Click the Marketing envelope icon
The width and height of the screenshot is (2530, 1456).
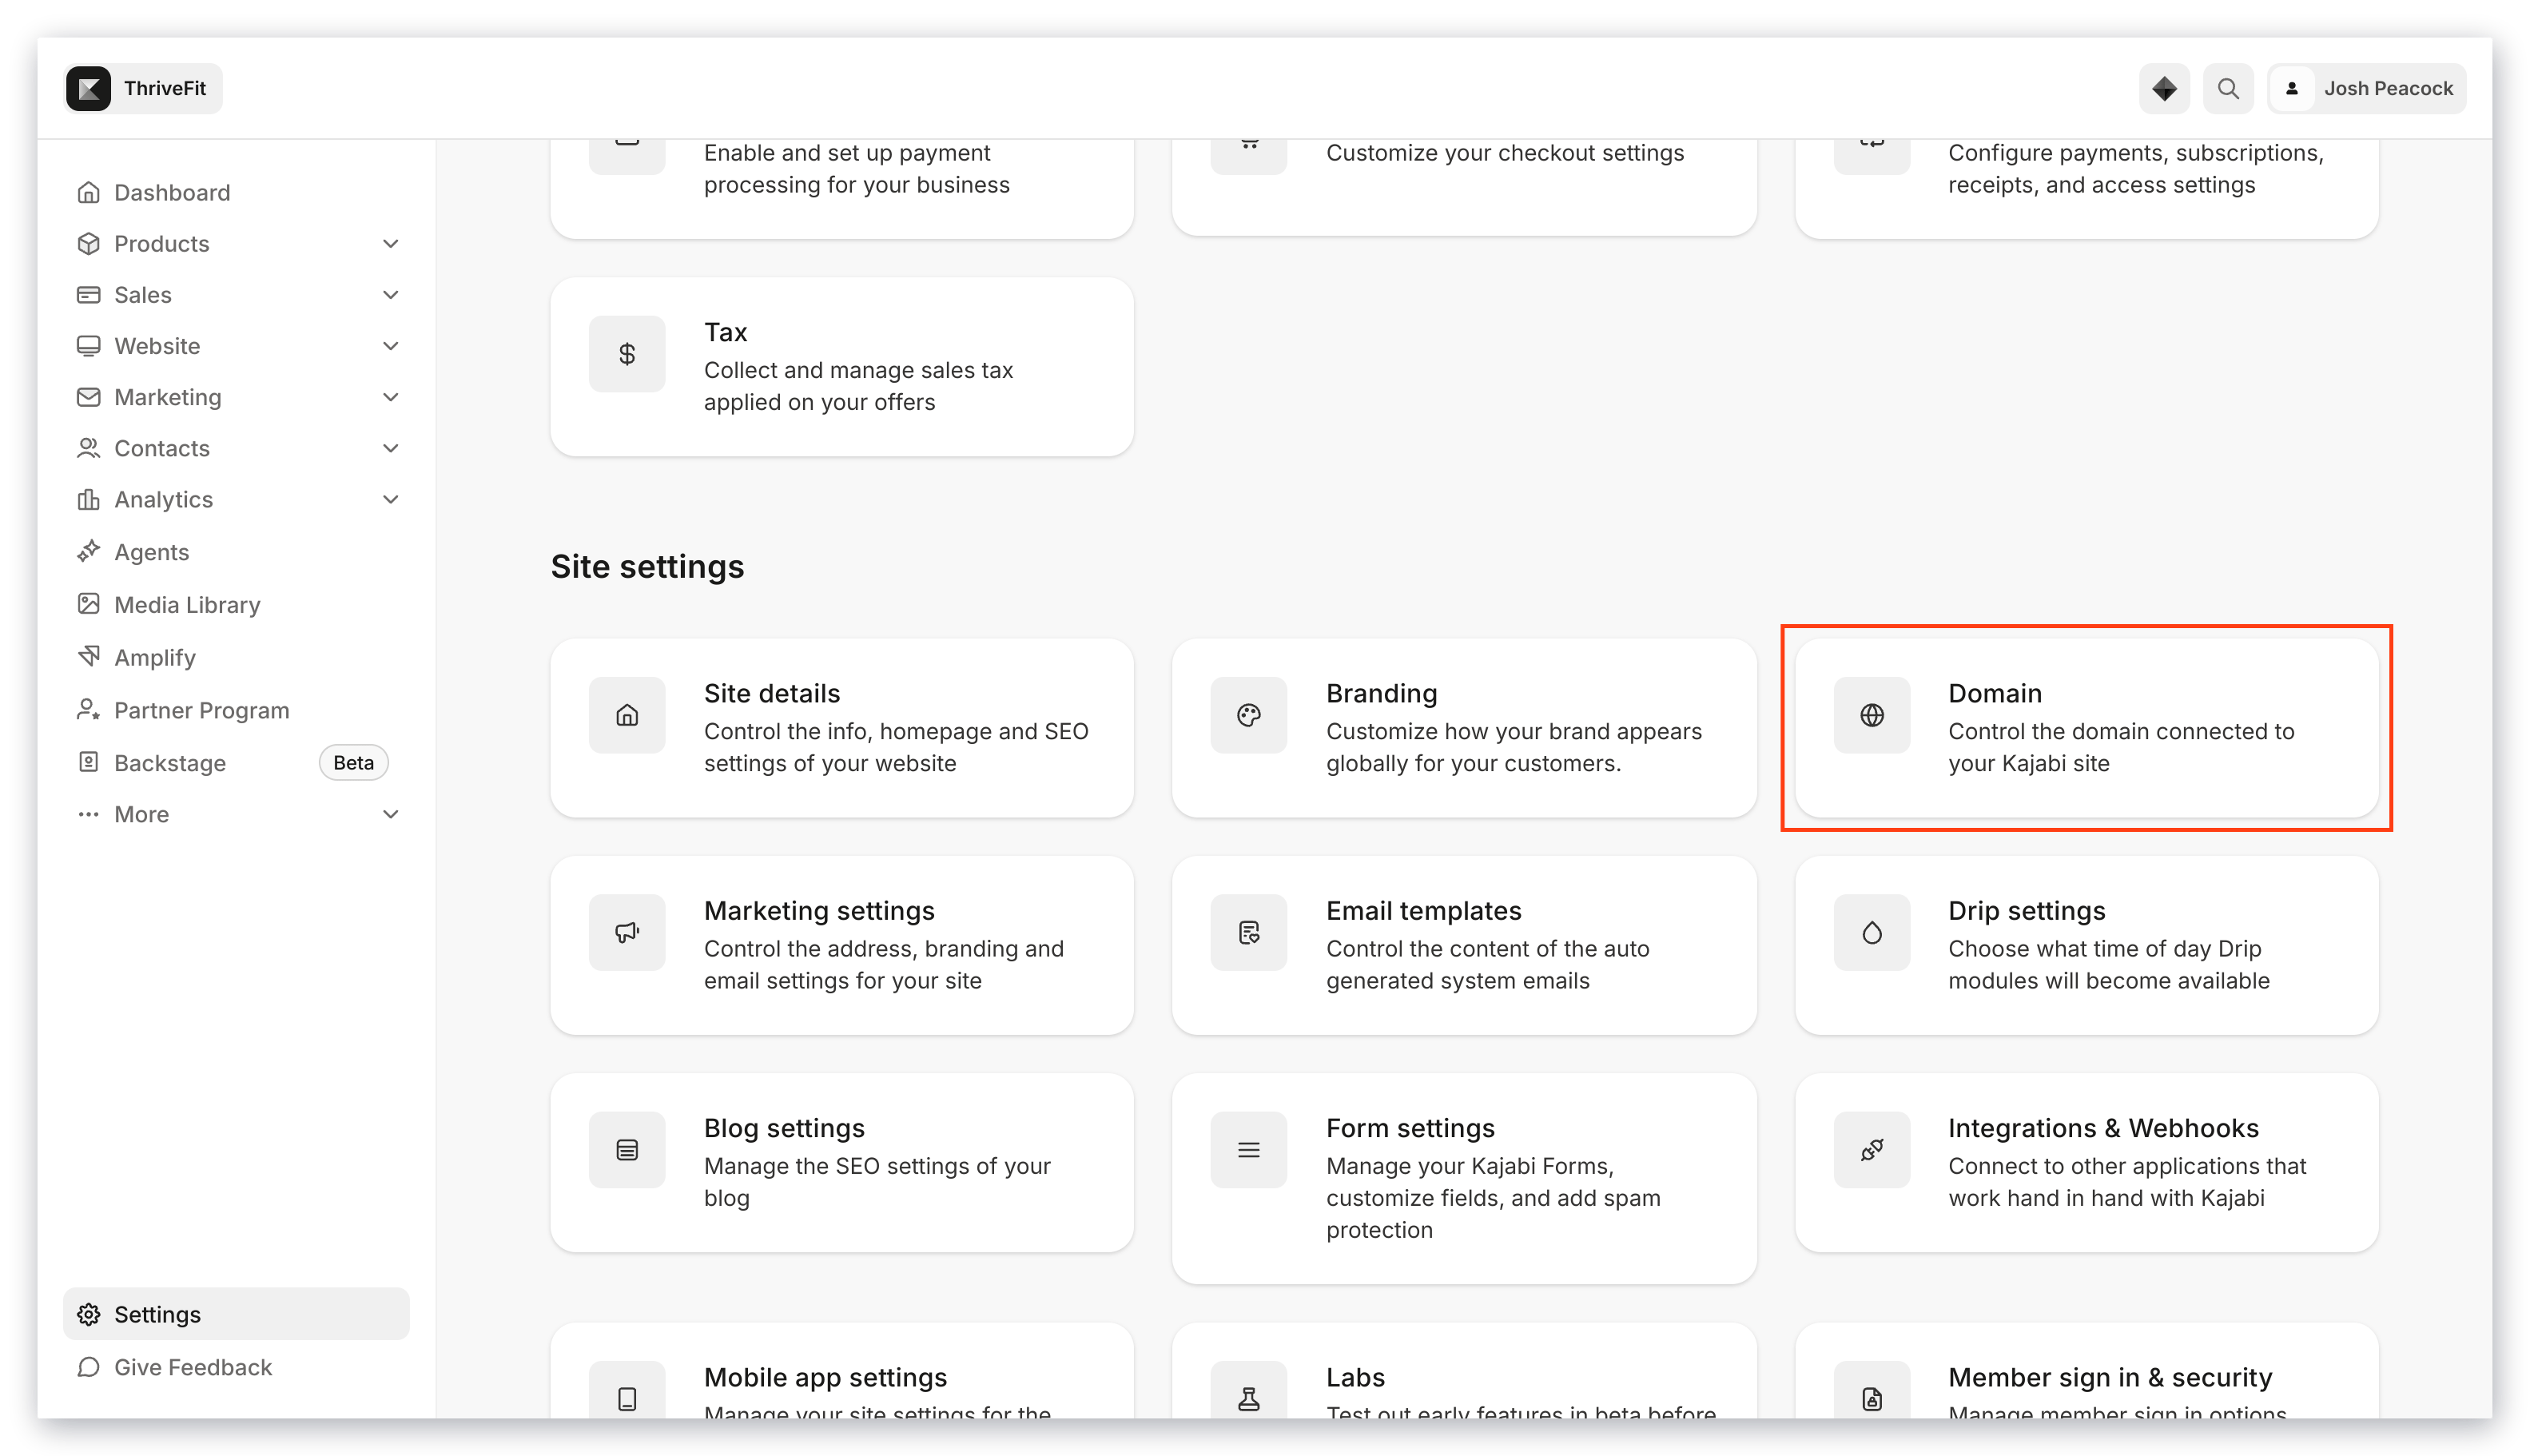pyautogui.click(x=88, y=397)
